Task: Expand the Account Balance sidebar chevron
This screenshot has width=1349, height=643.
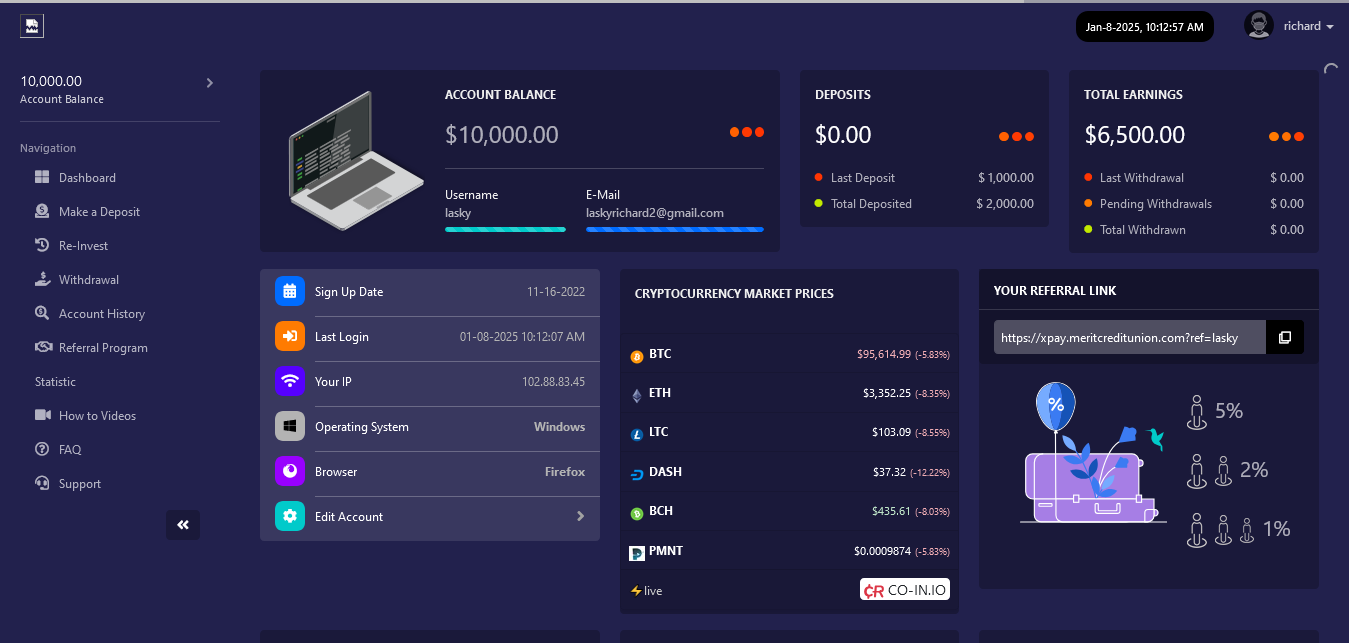Action: 210,83
